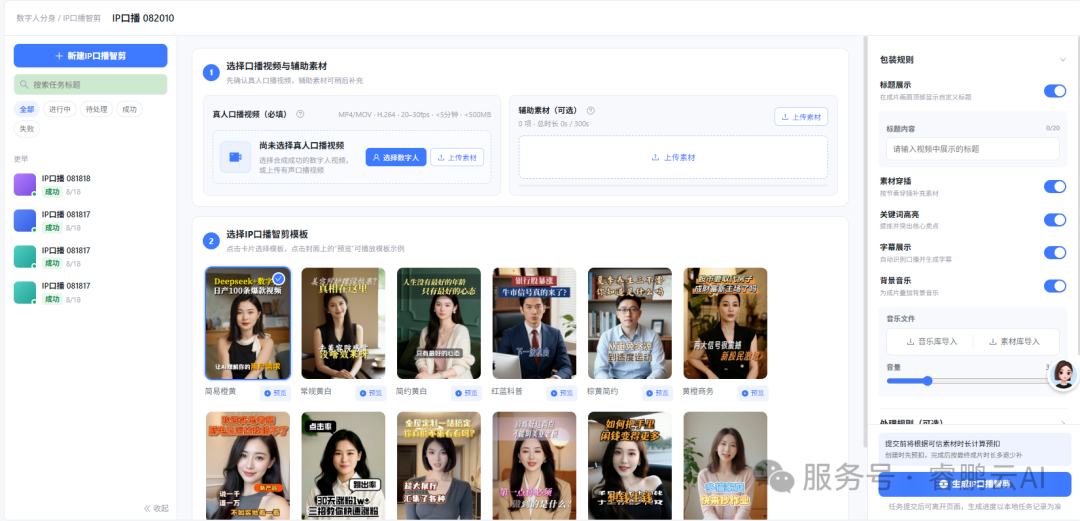The width and height of the screenshot is (1080, 521).
Task: Click the 数字人分身 breadcrumb link
Action: [x=37, y=18]
